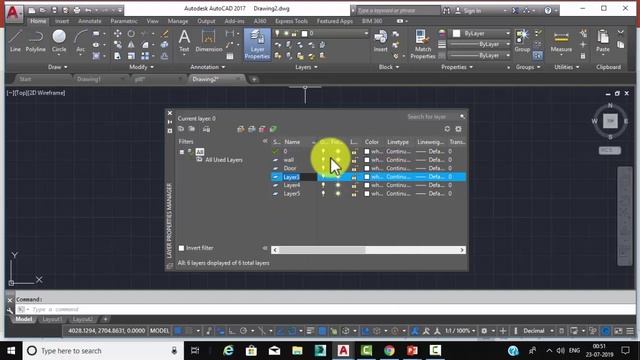Click the customization menu icon in status bar
The width and height of the screenshot is (640, 360).
pos(630,331)
